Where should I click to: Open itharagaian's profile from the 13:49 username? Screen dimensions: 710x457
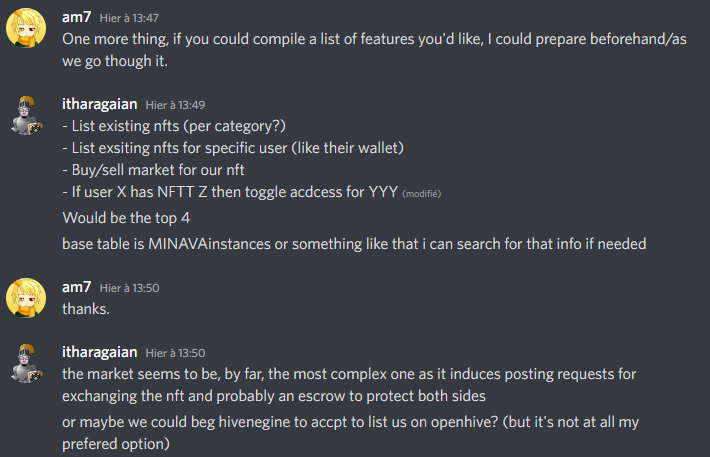tap(99, 103)
